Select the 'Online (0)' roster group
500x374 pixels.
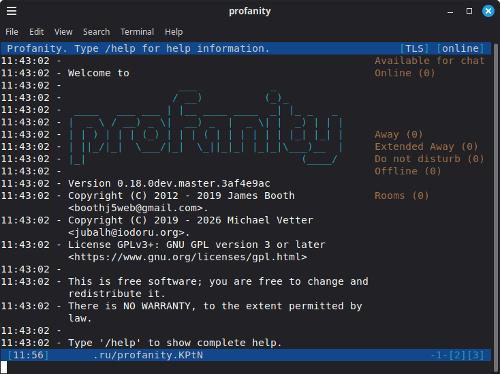click(x=405, y=73)
